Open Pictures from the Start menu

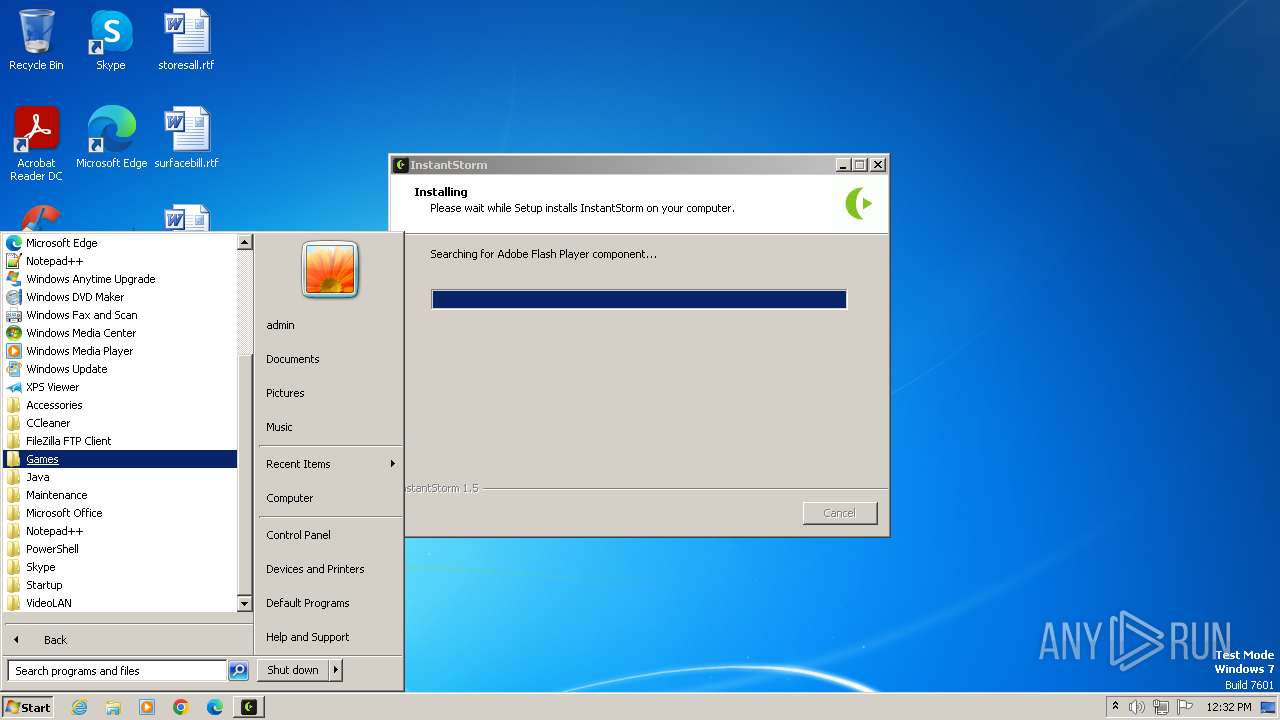point(330,393)
